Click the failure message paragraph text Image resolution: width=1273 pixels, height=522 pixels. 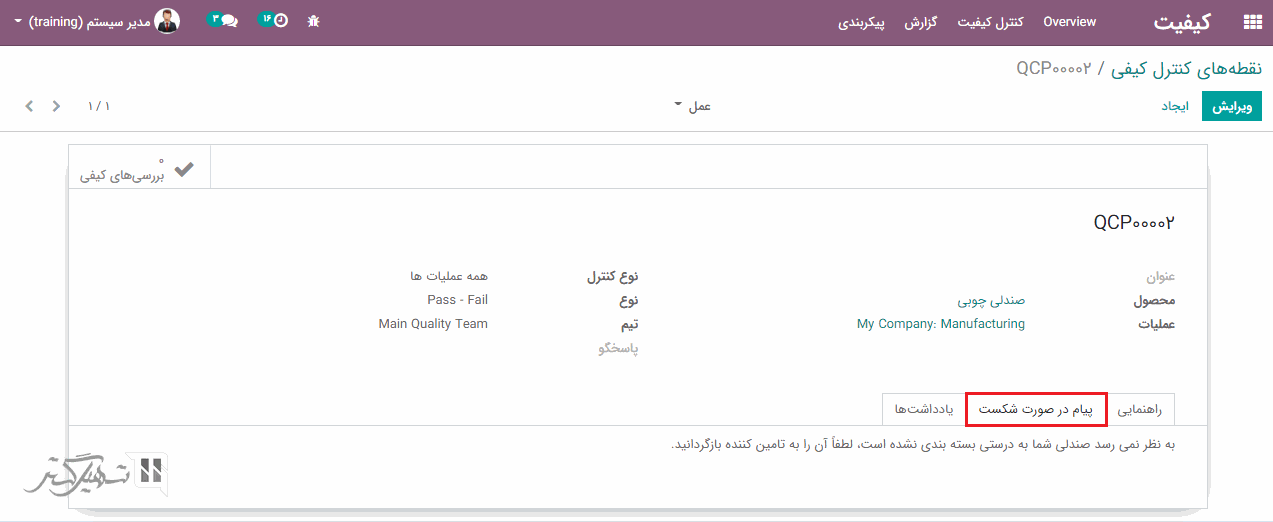point(923,444)
